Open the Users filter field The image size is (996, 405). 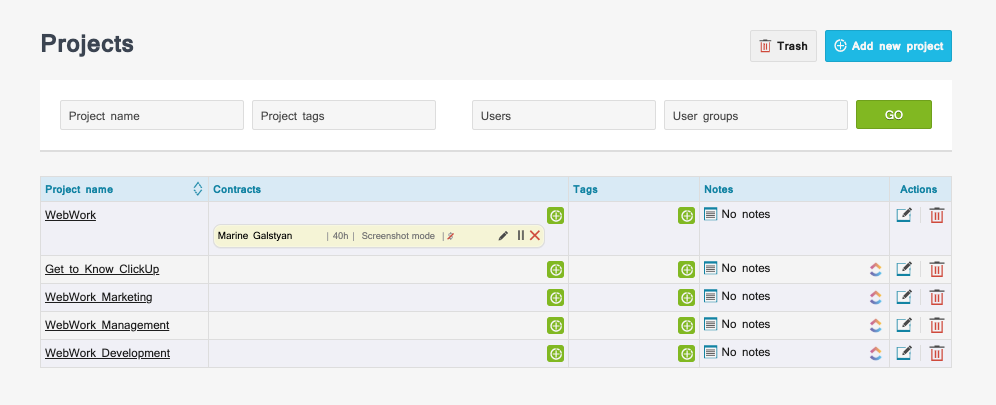(563, 116)
